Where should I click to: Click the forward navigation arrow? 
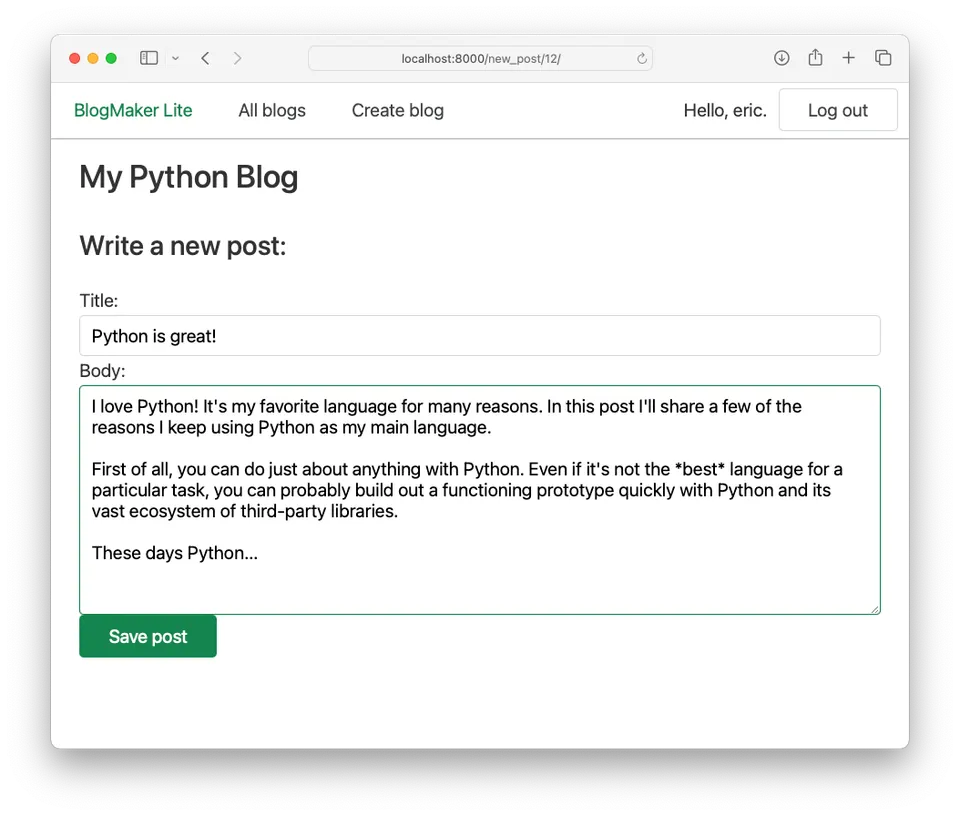(x=237, y=58)
